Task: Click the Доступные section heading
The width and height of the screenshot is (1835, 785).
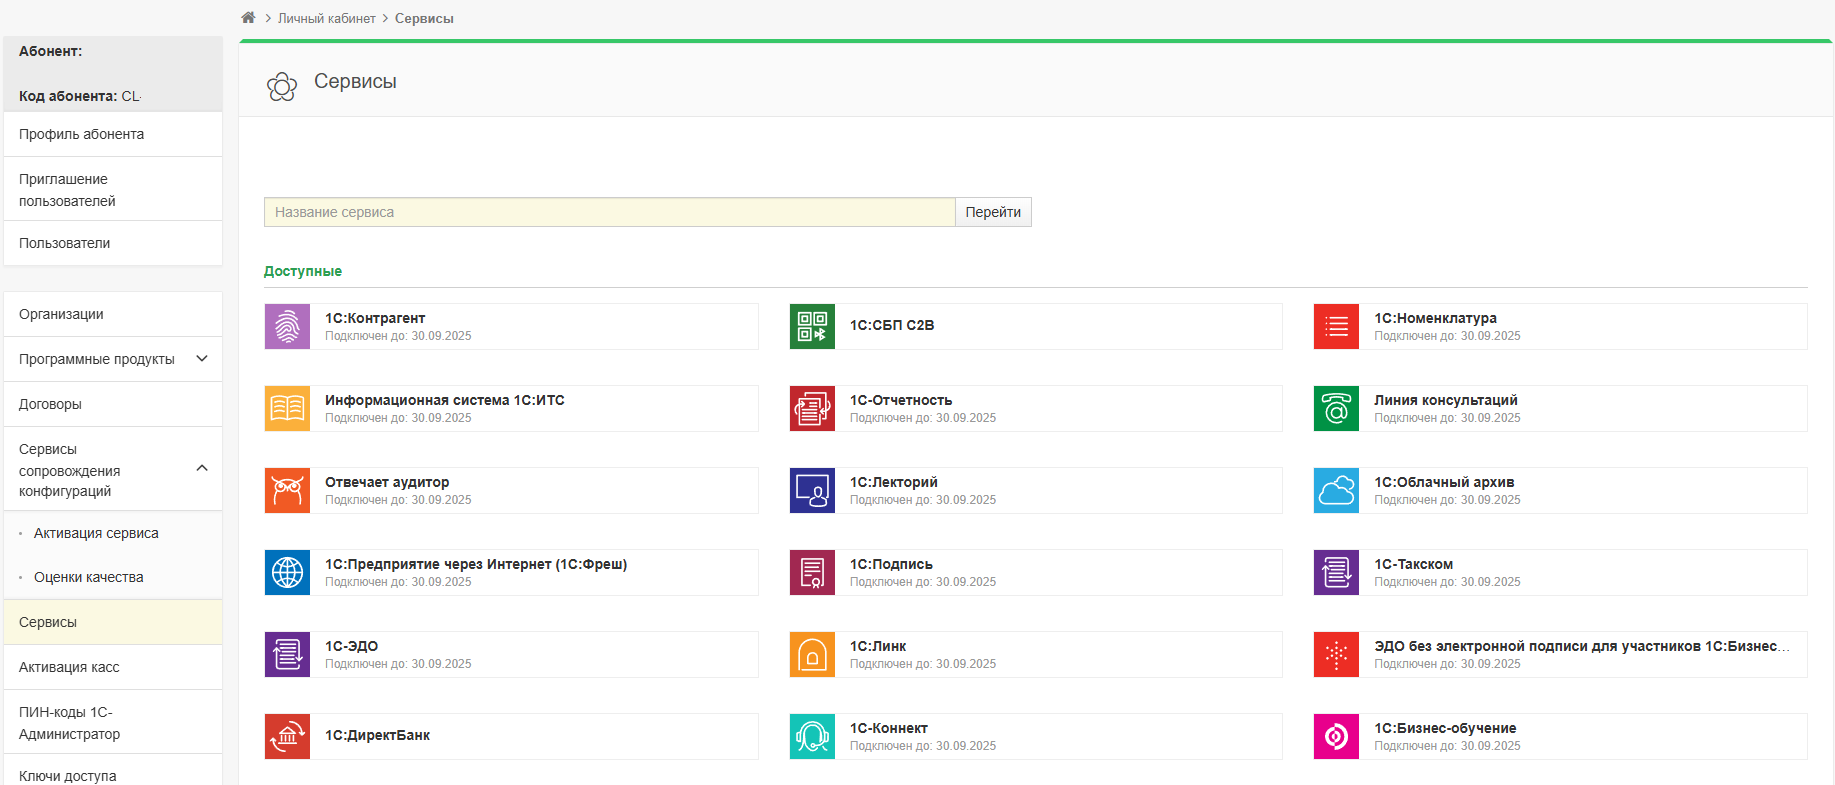Action: coord(303,271)
